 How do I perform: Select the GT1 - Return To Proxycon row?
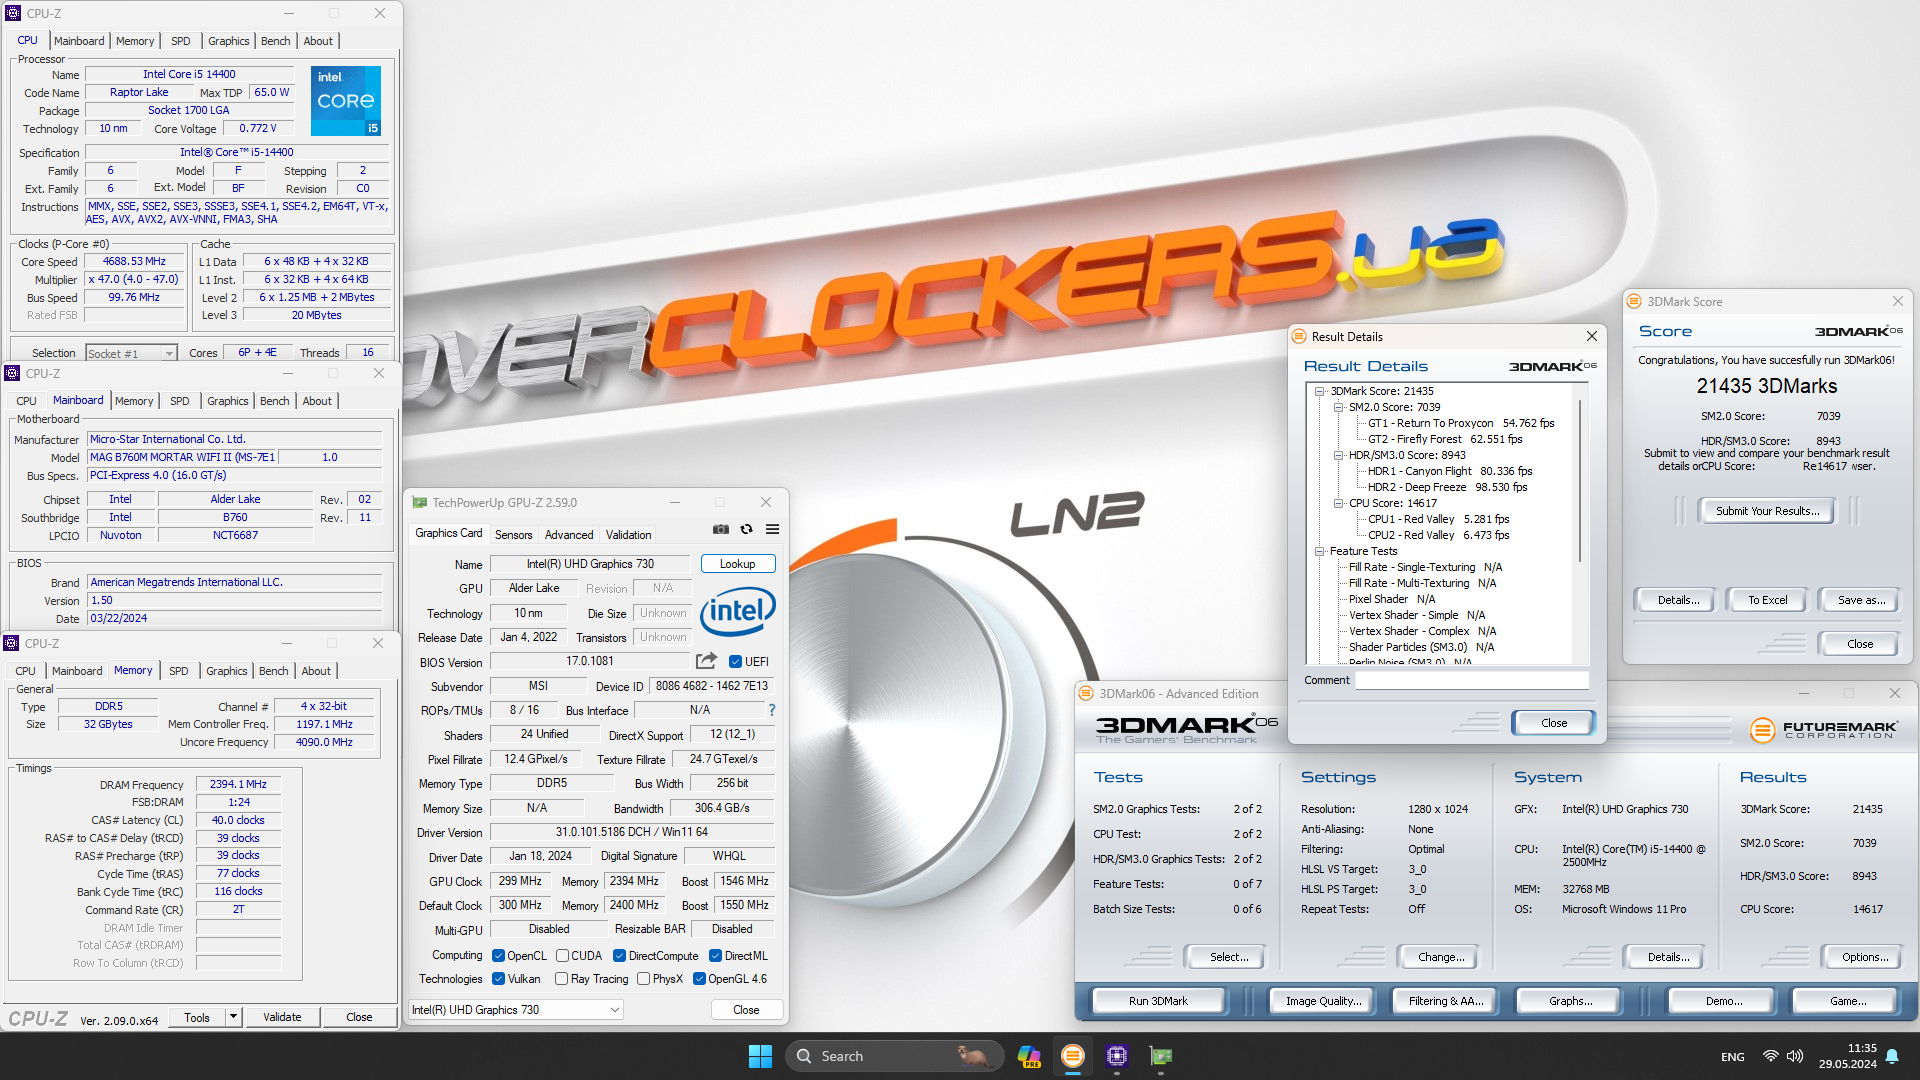pyautogui.click(x=1461, y=423)
